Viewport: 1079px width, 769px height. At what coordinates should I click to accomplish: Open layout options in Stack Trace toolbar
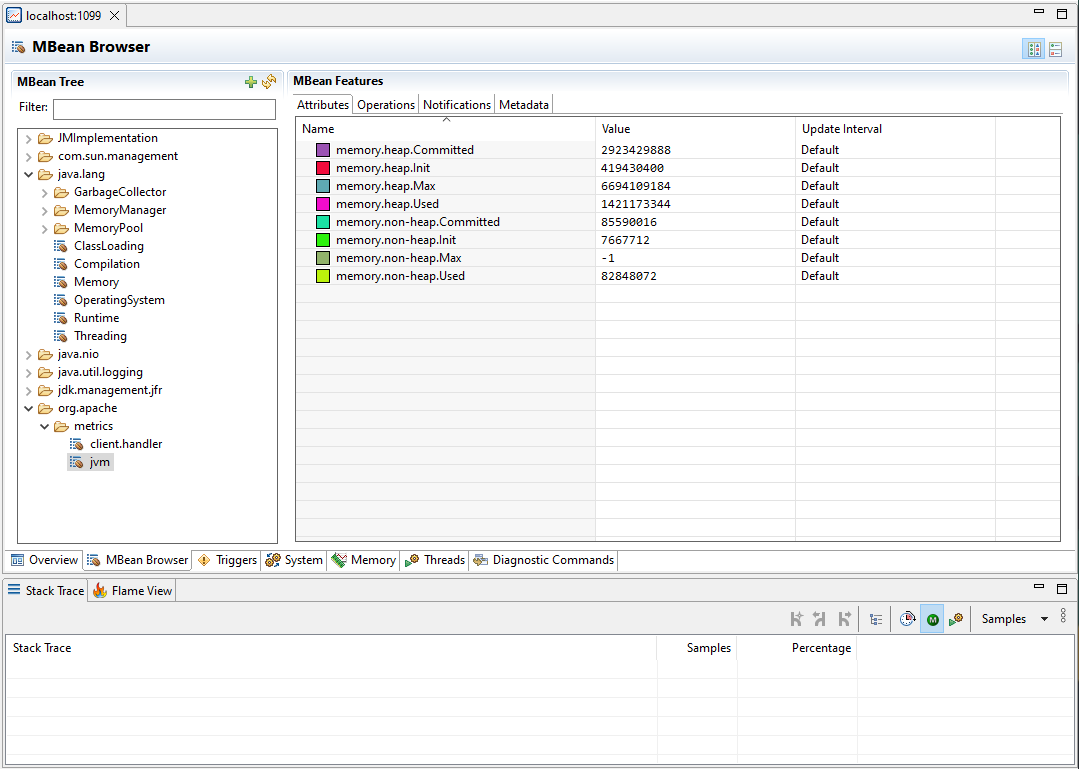coord(875,618)
